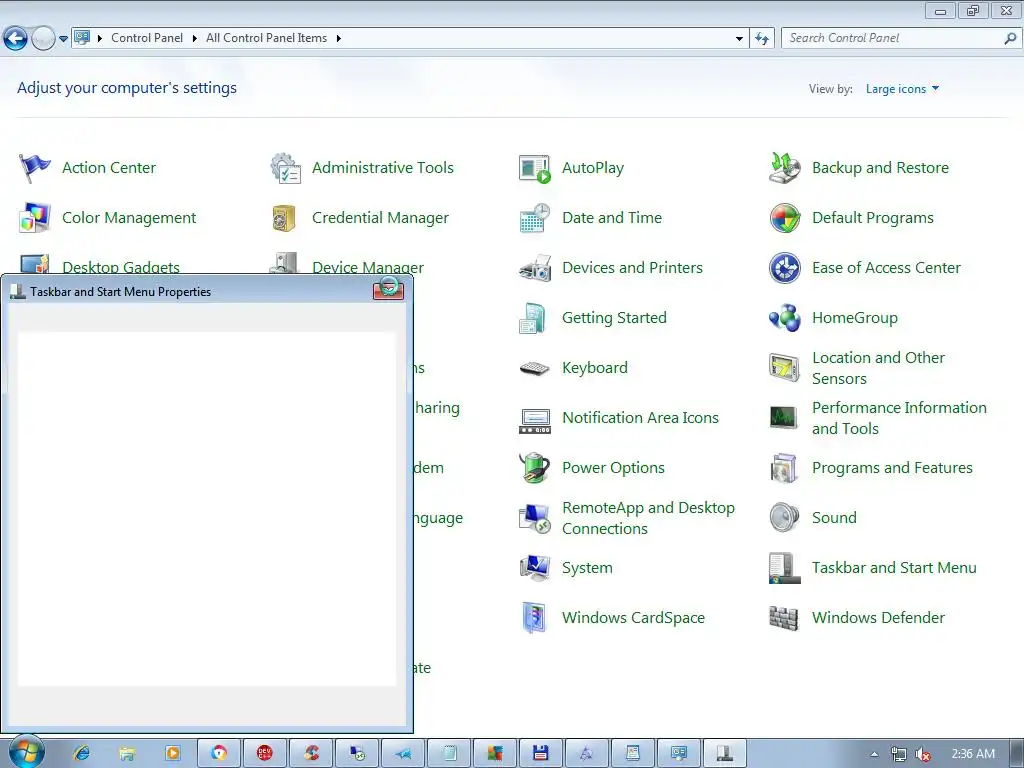Open the Credential Manager safe icon
The height and width of the screenshot is (768, 1024).
[284, 218]
